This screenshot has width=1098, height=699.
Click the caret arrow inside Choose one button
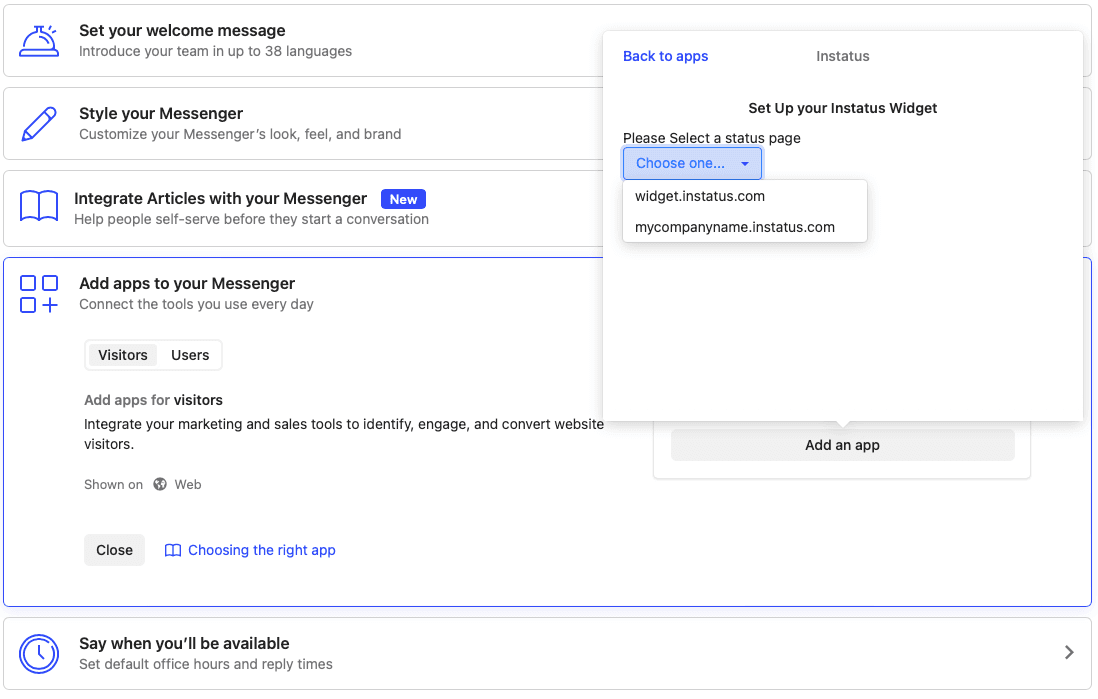click(745, 163)
